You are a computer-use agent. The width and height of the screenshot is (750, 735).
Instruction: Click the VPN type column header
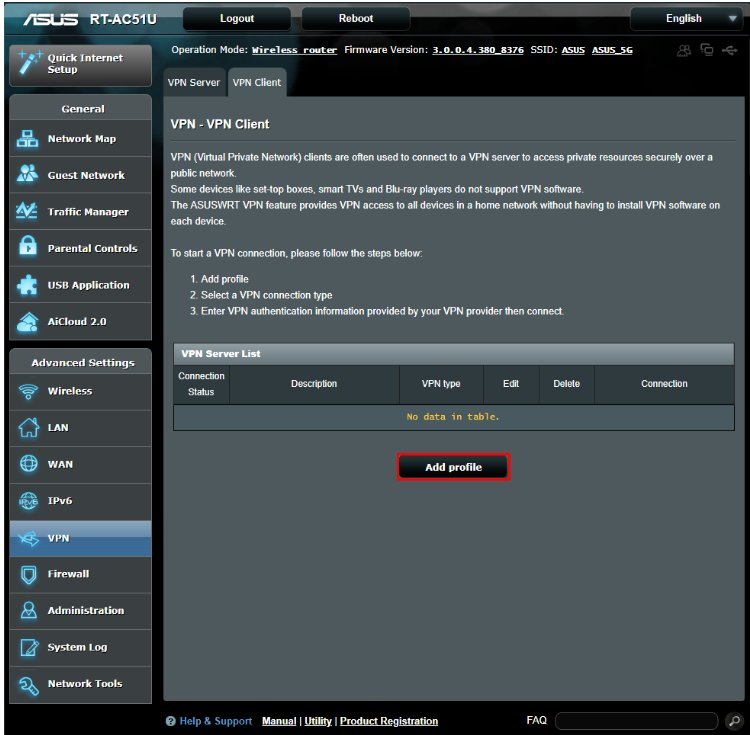click(x=441, y=384)
